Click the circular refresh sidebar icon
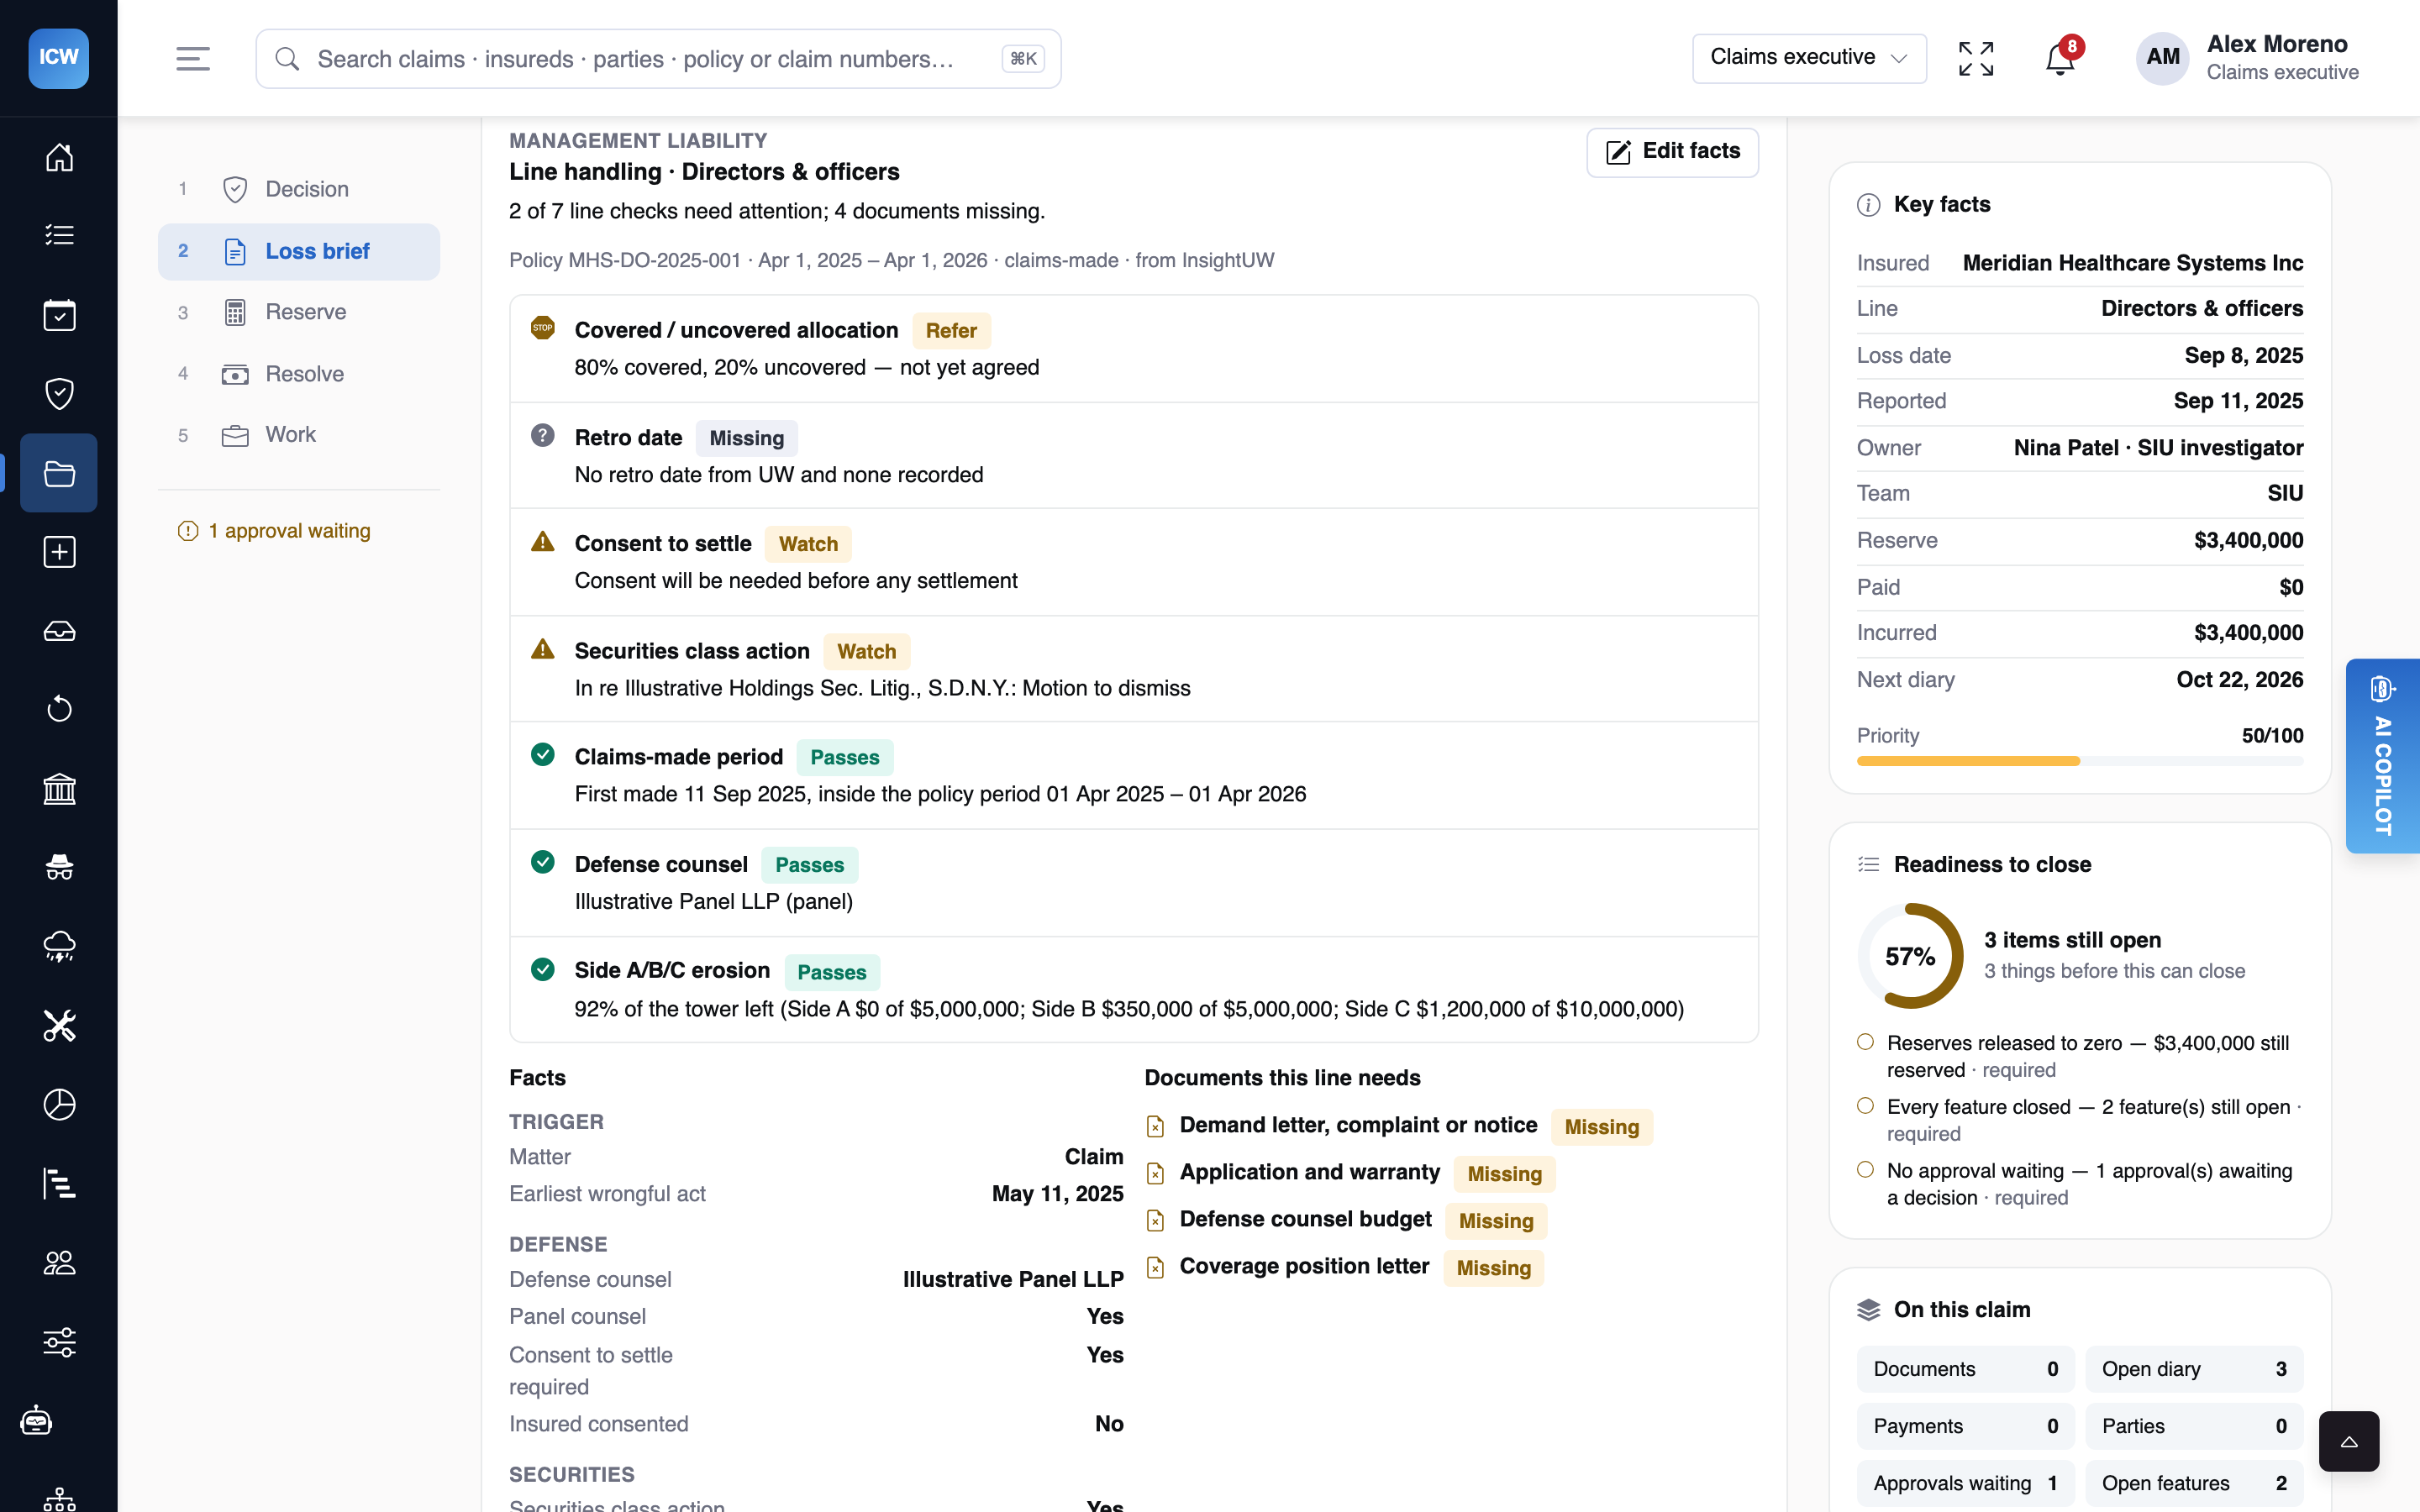This screenshot has height=1512, width=2420. coord(59,709)
